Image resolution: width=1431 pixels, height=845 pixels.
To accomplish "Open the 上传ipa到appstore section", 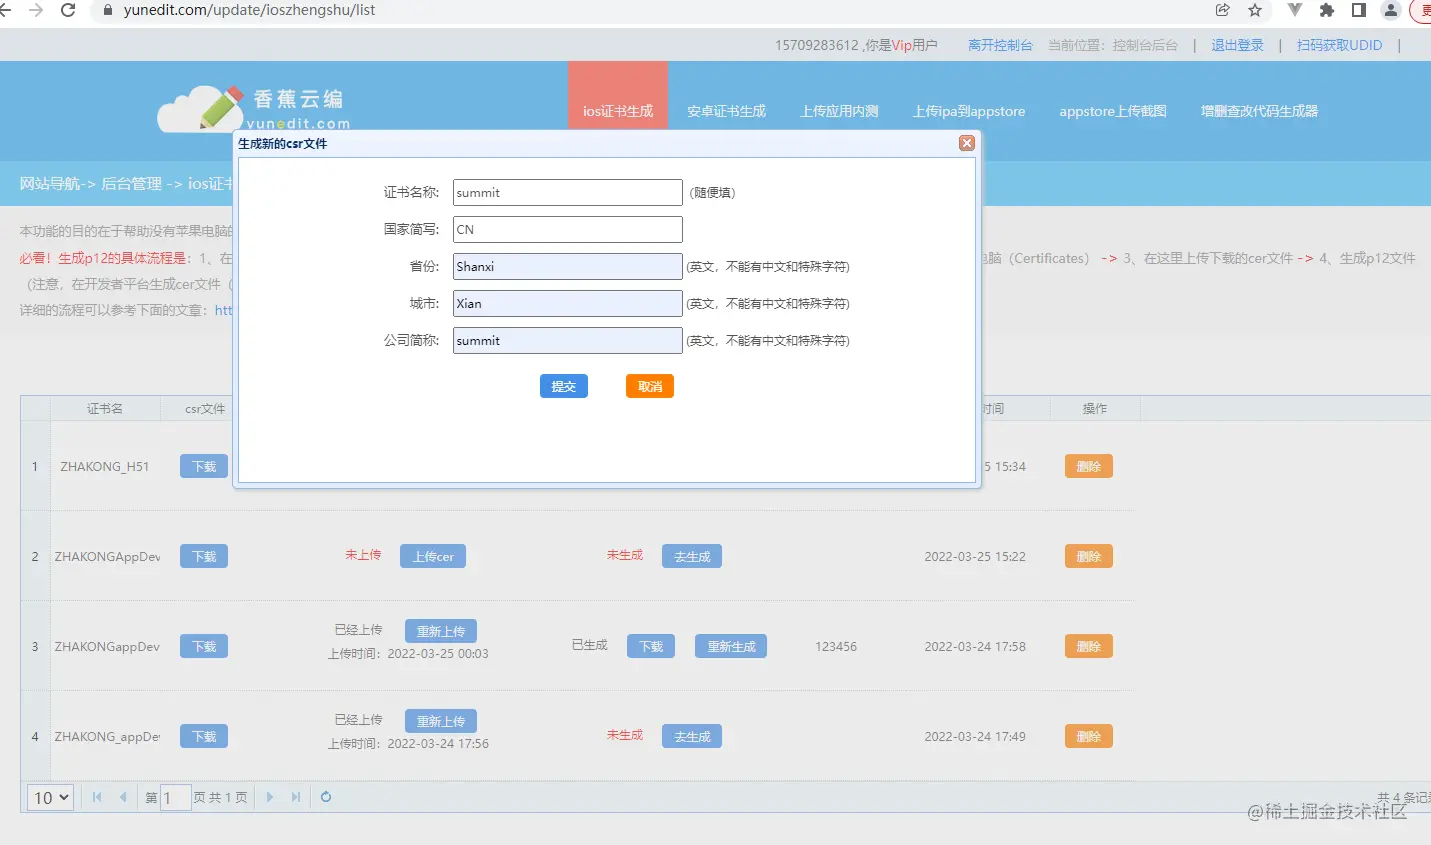I will click(968, 111).
